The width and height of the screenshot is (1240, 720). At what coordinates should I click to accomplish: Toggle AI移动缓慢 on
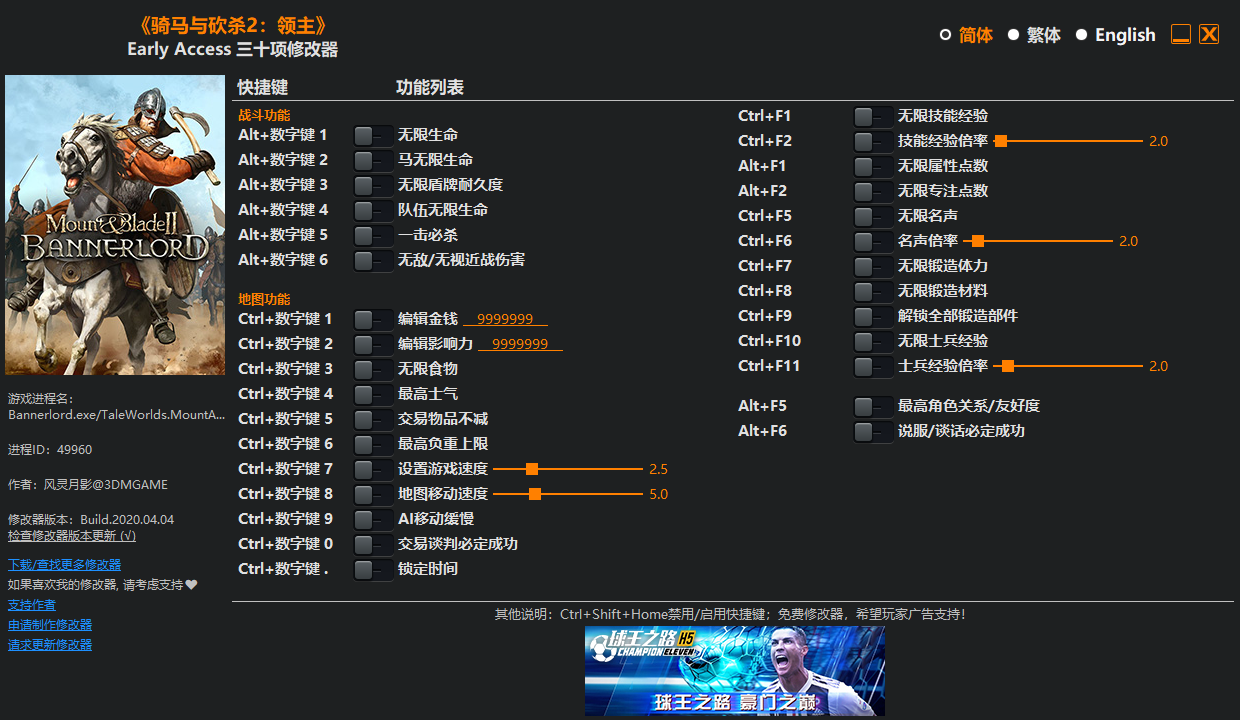[373, 518]
